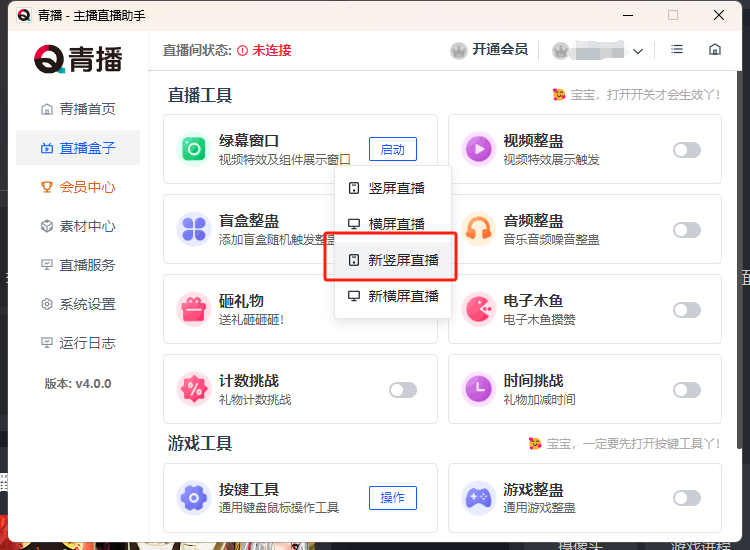Viewport: 750px width, 550px height.
Task: Click the 未连接 status text
Action: coord(272,50)
